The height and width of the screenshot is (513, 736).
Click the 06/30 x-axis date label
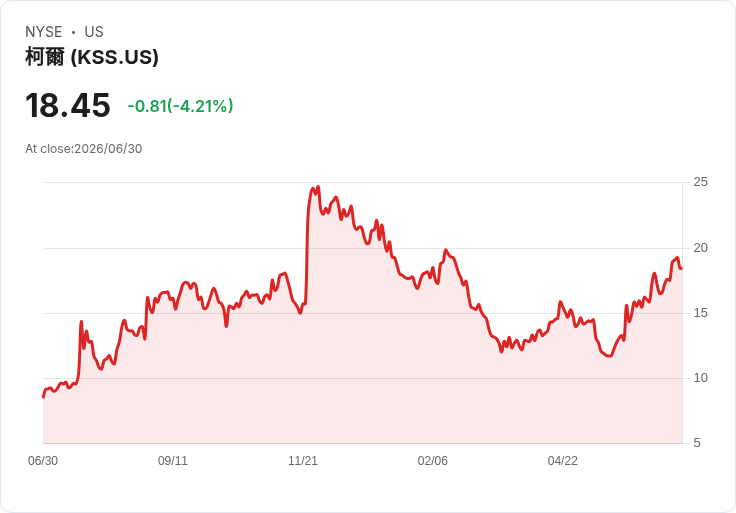coord(43,461)
